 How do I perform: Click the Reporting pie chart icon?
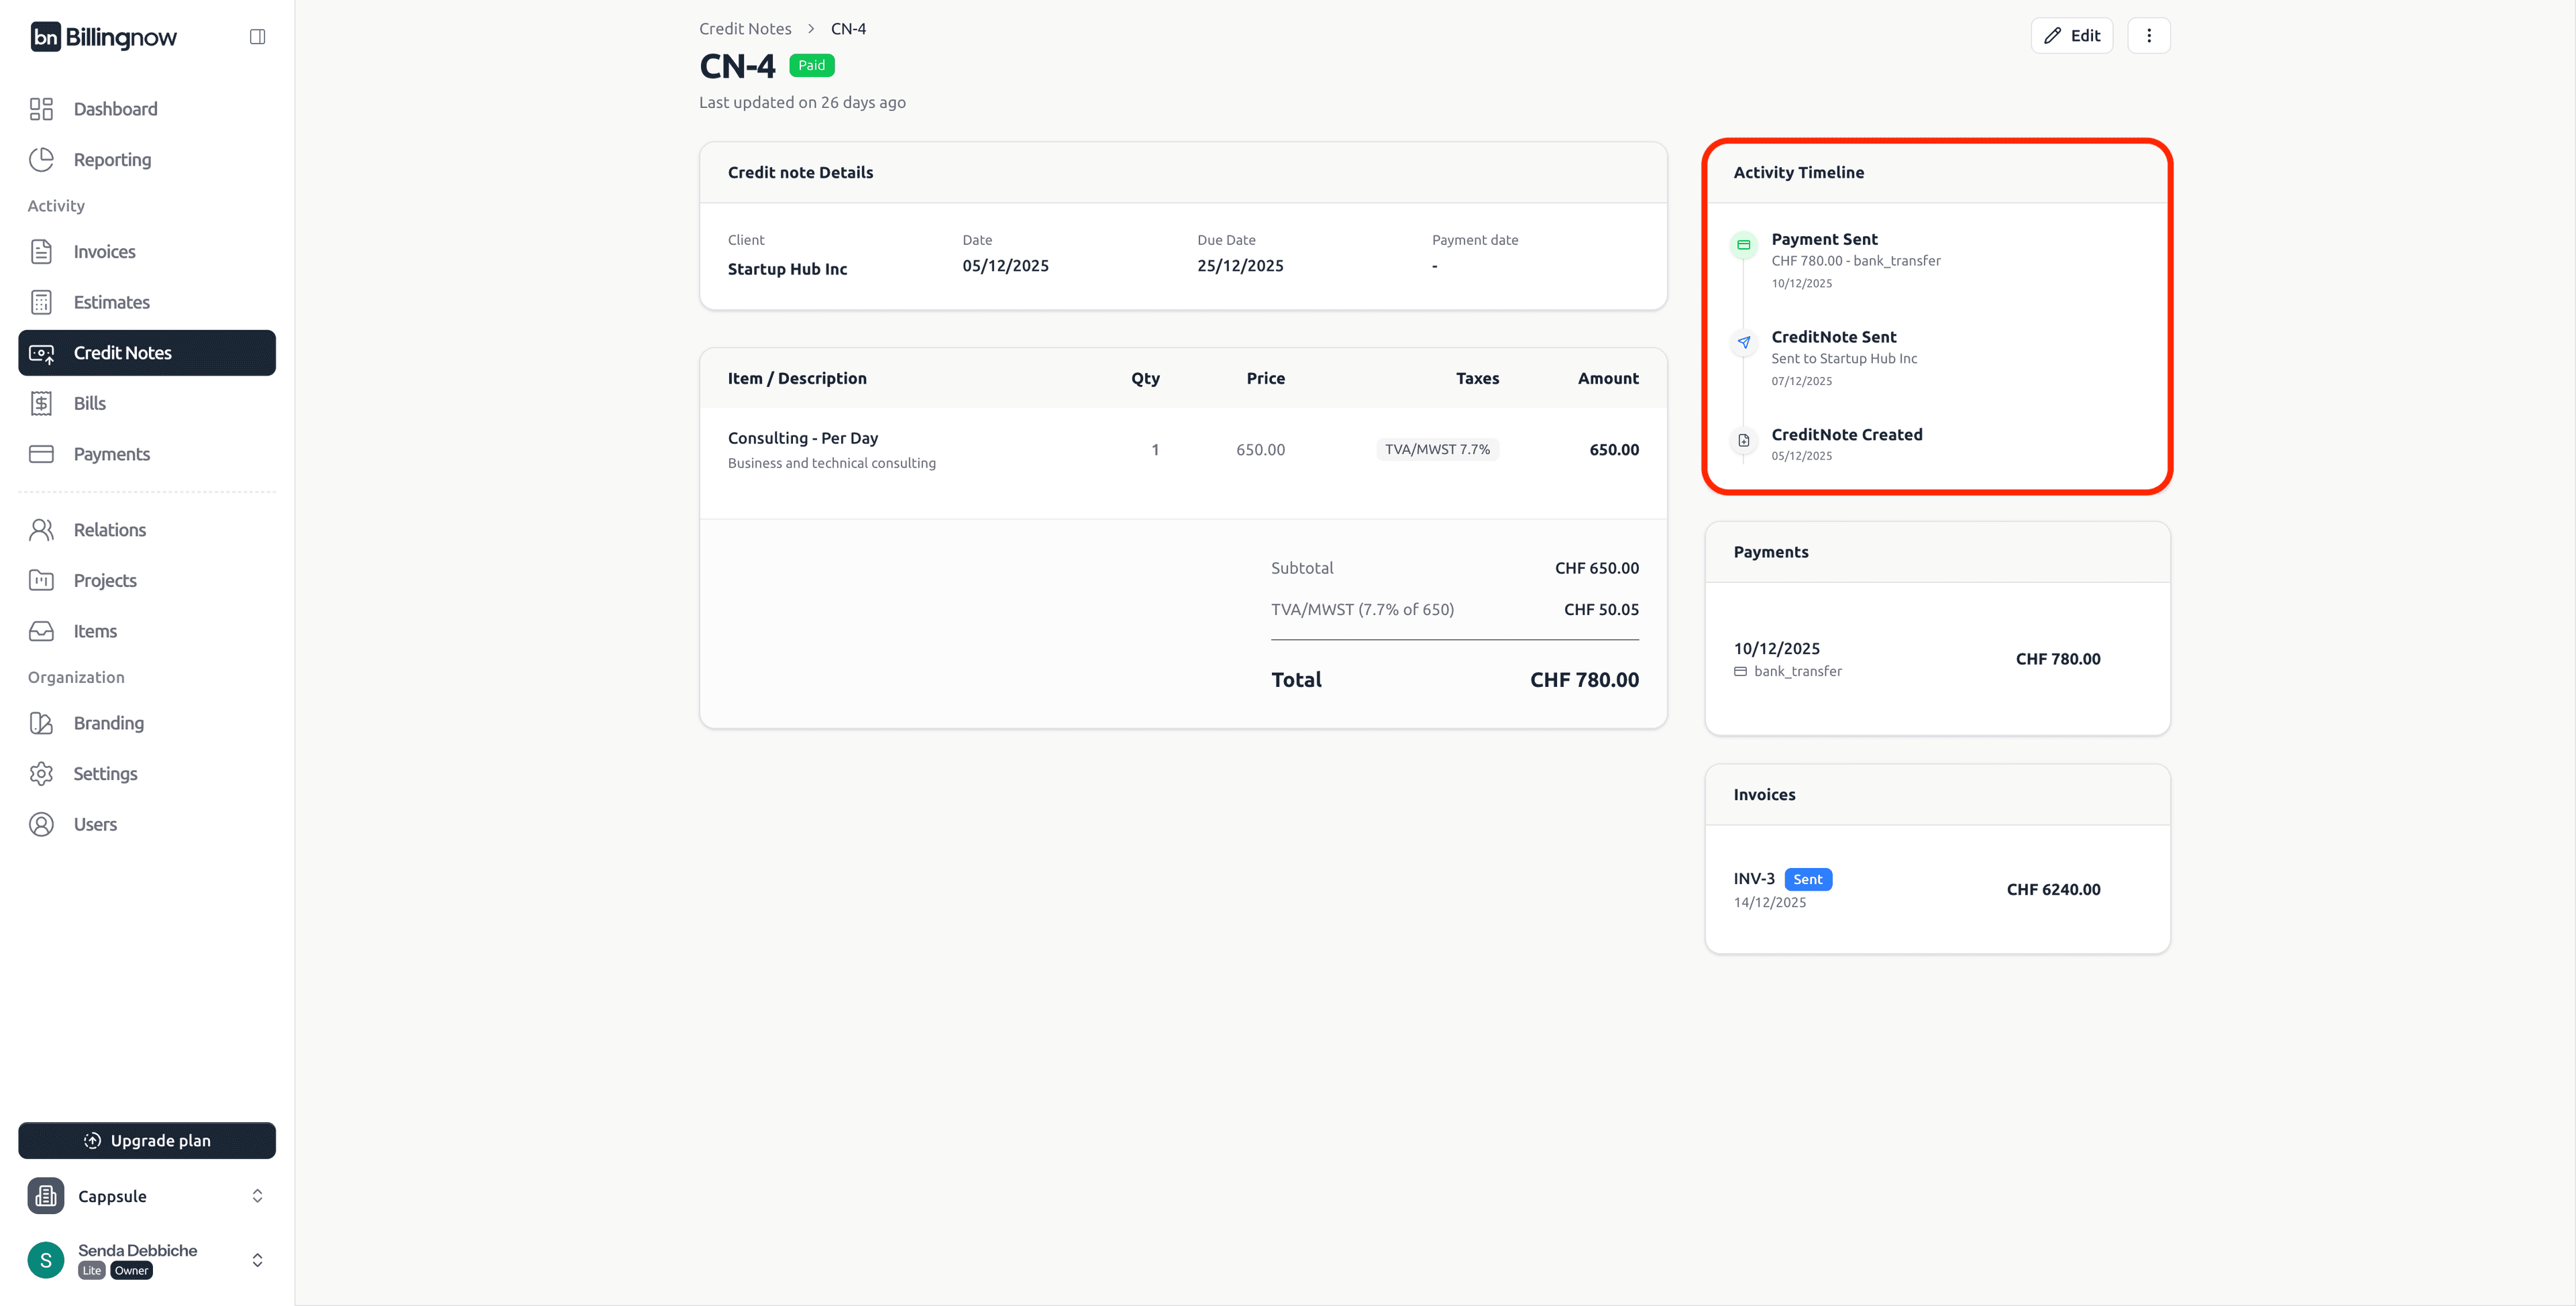click(x=41, y=160)
